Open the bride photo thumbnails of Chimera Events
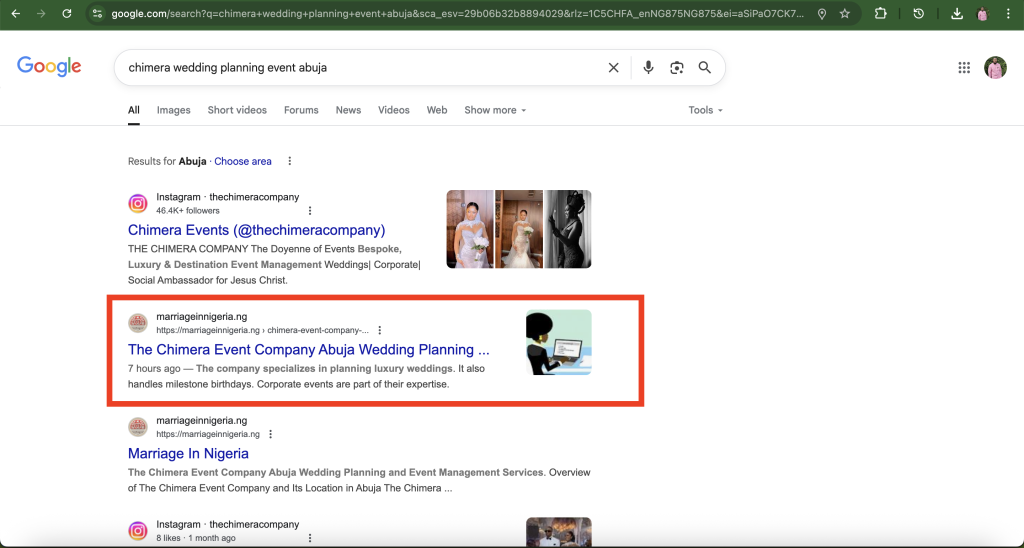 point(519,229)
